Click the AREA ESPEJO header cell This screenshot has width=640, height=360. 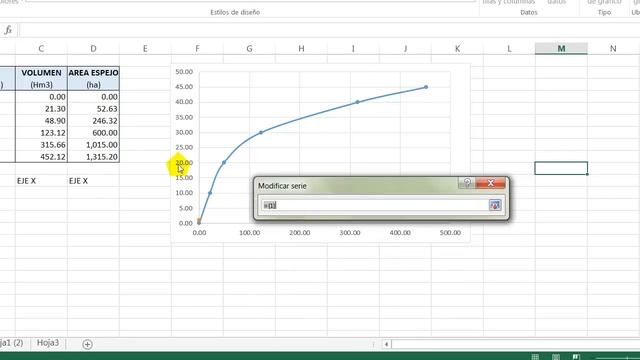93,73
